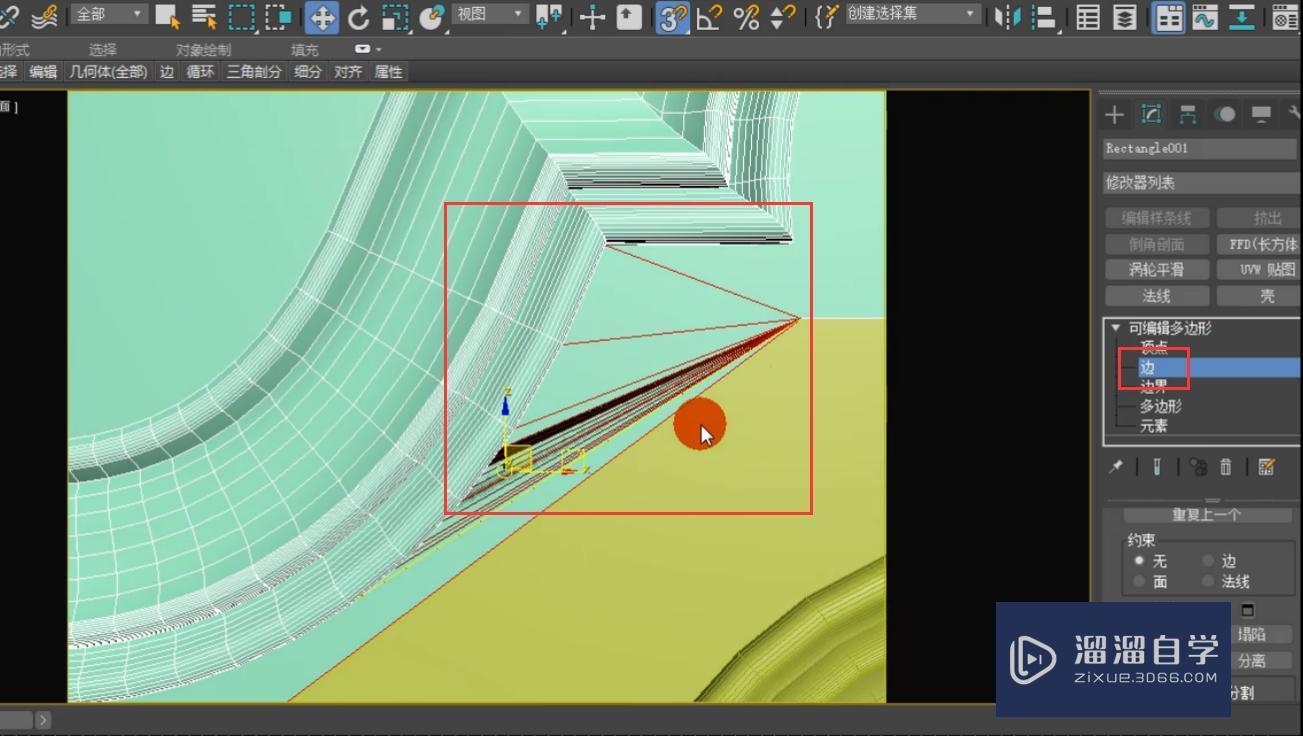This screenshot has height=736, width=1303.
Task: Open the 填充 ribbon tab
Action: 305,49
